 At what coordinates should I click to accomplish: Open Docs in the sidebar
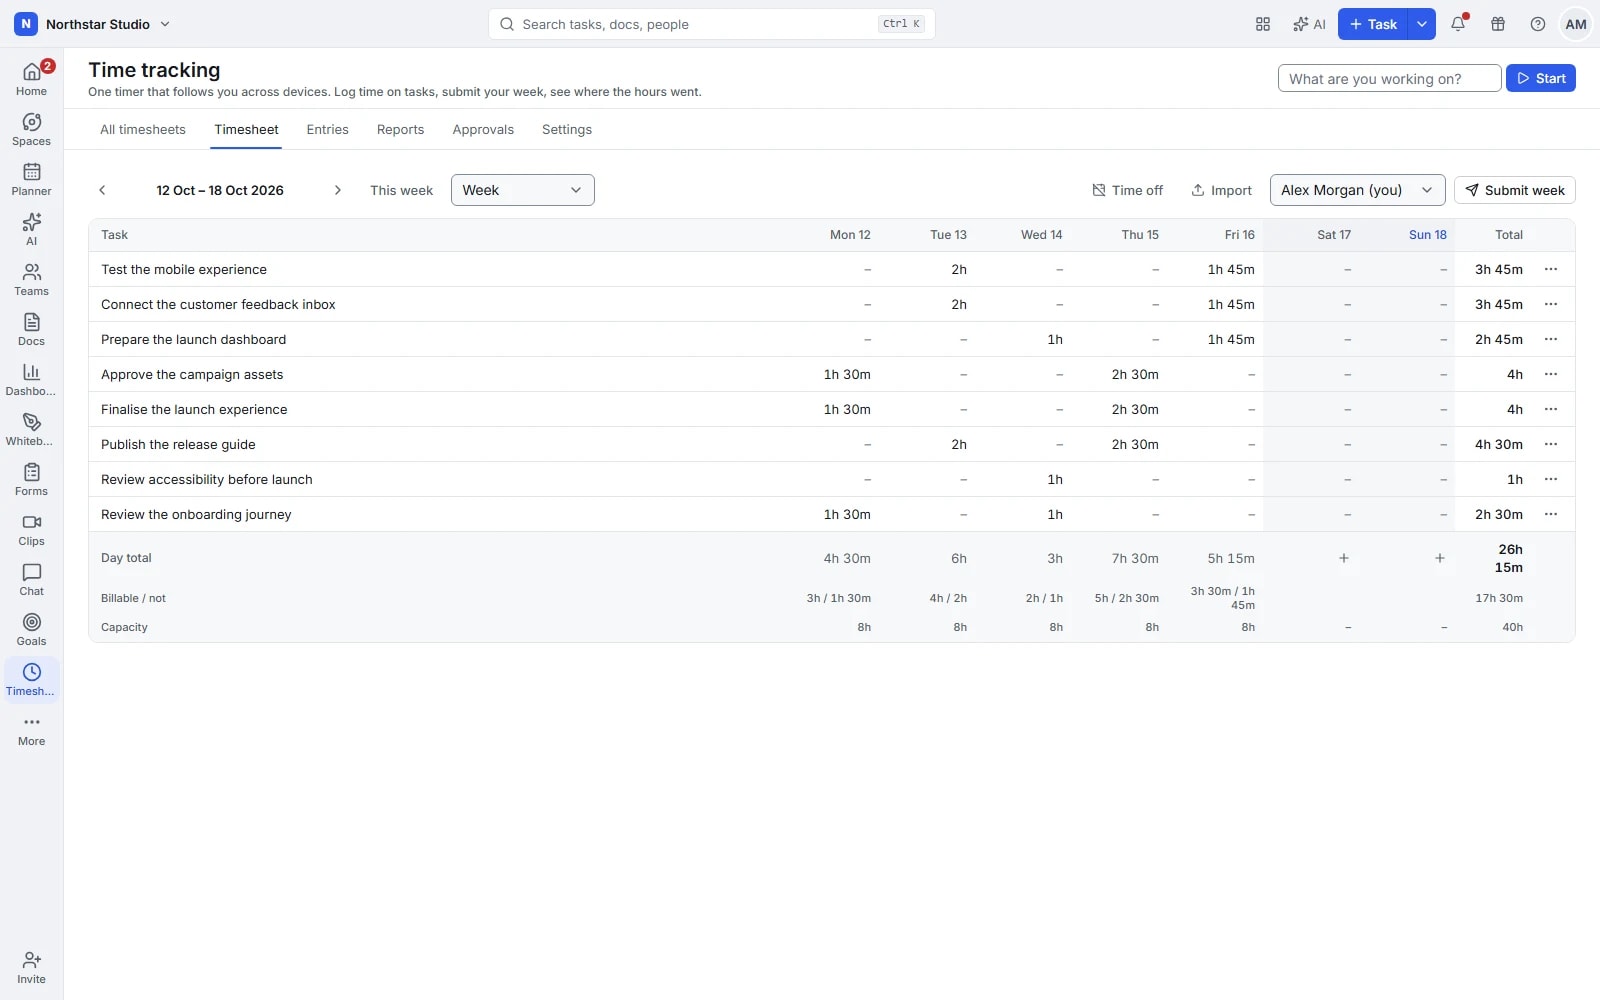pyautogui.click(x=31, y=329)
